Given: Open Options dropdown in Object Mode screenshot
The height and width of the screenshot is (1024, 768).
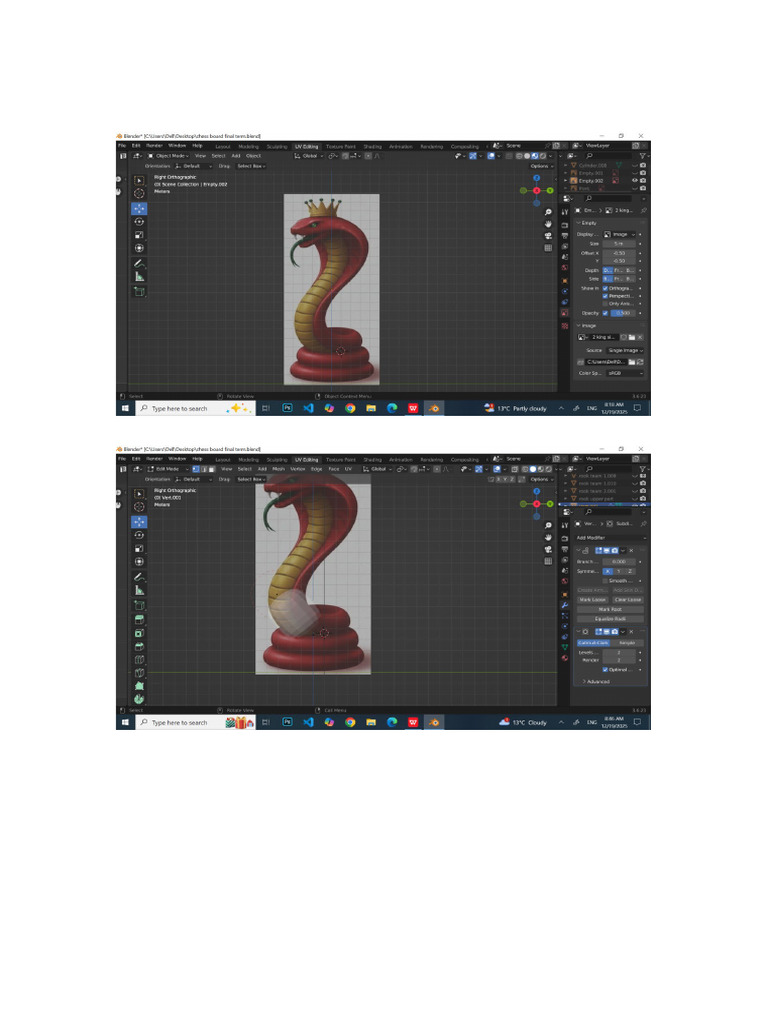Looking at the screenshot, I should pyautogui.click(x=540, y=166).
